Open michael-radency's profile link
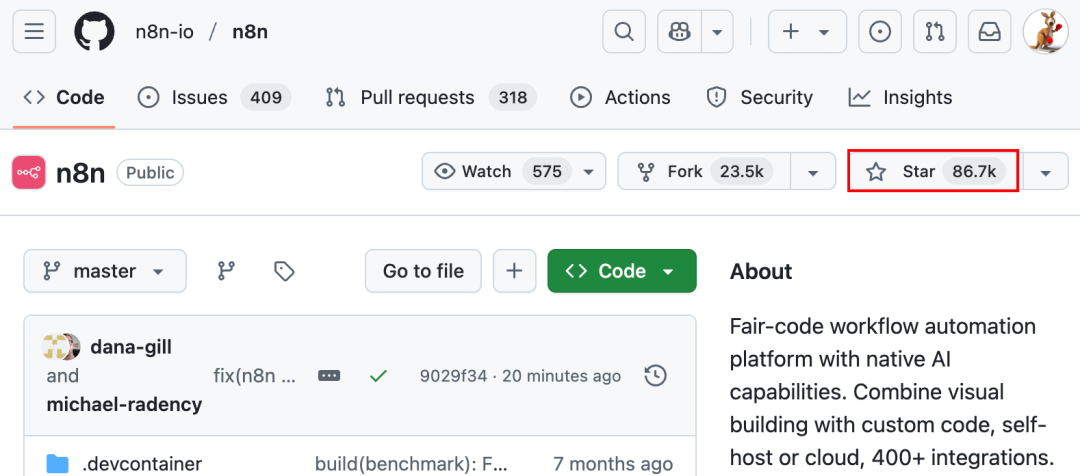Screen dimensions: 1080x476 pos(124,404)
